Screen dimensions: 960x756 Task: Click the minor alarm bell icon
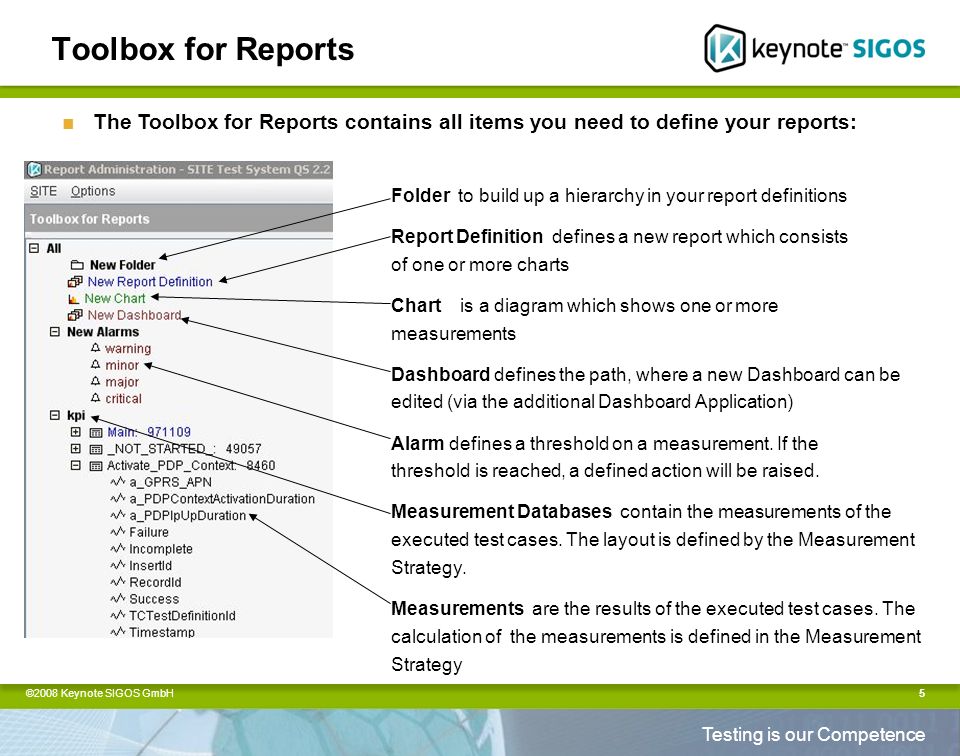point(96,365)
